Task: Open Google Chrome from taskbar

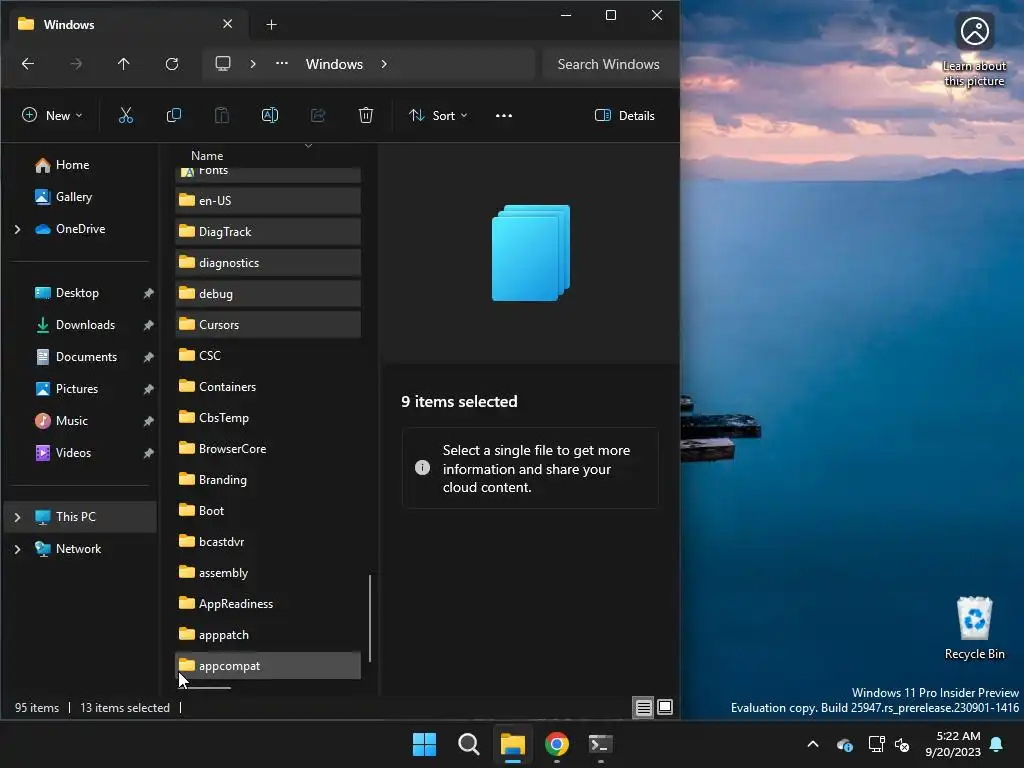Action: (556, 744)
